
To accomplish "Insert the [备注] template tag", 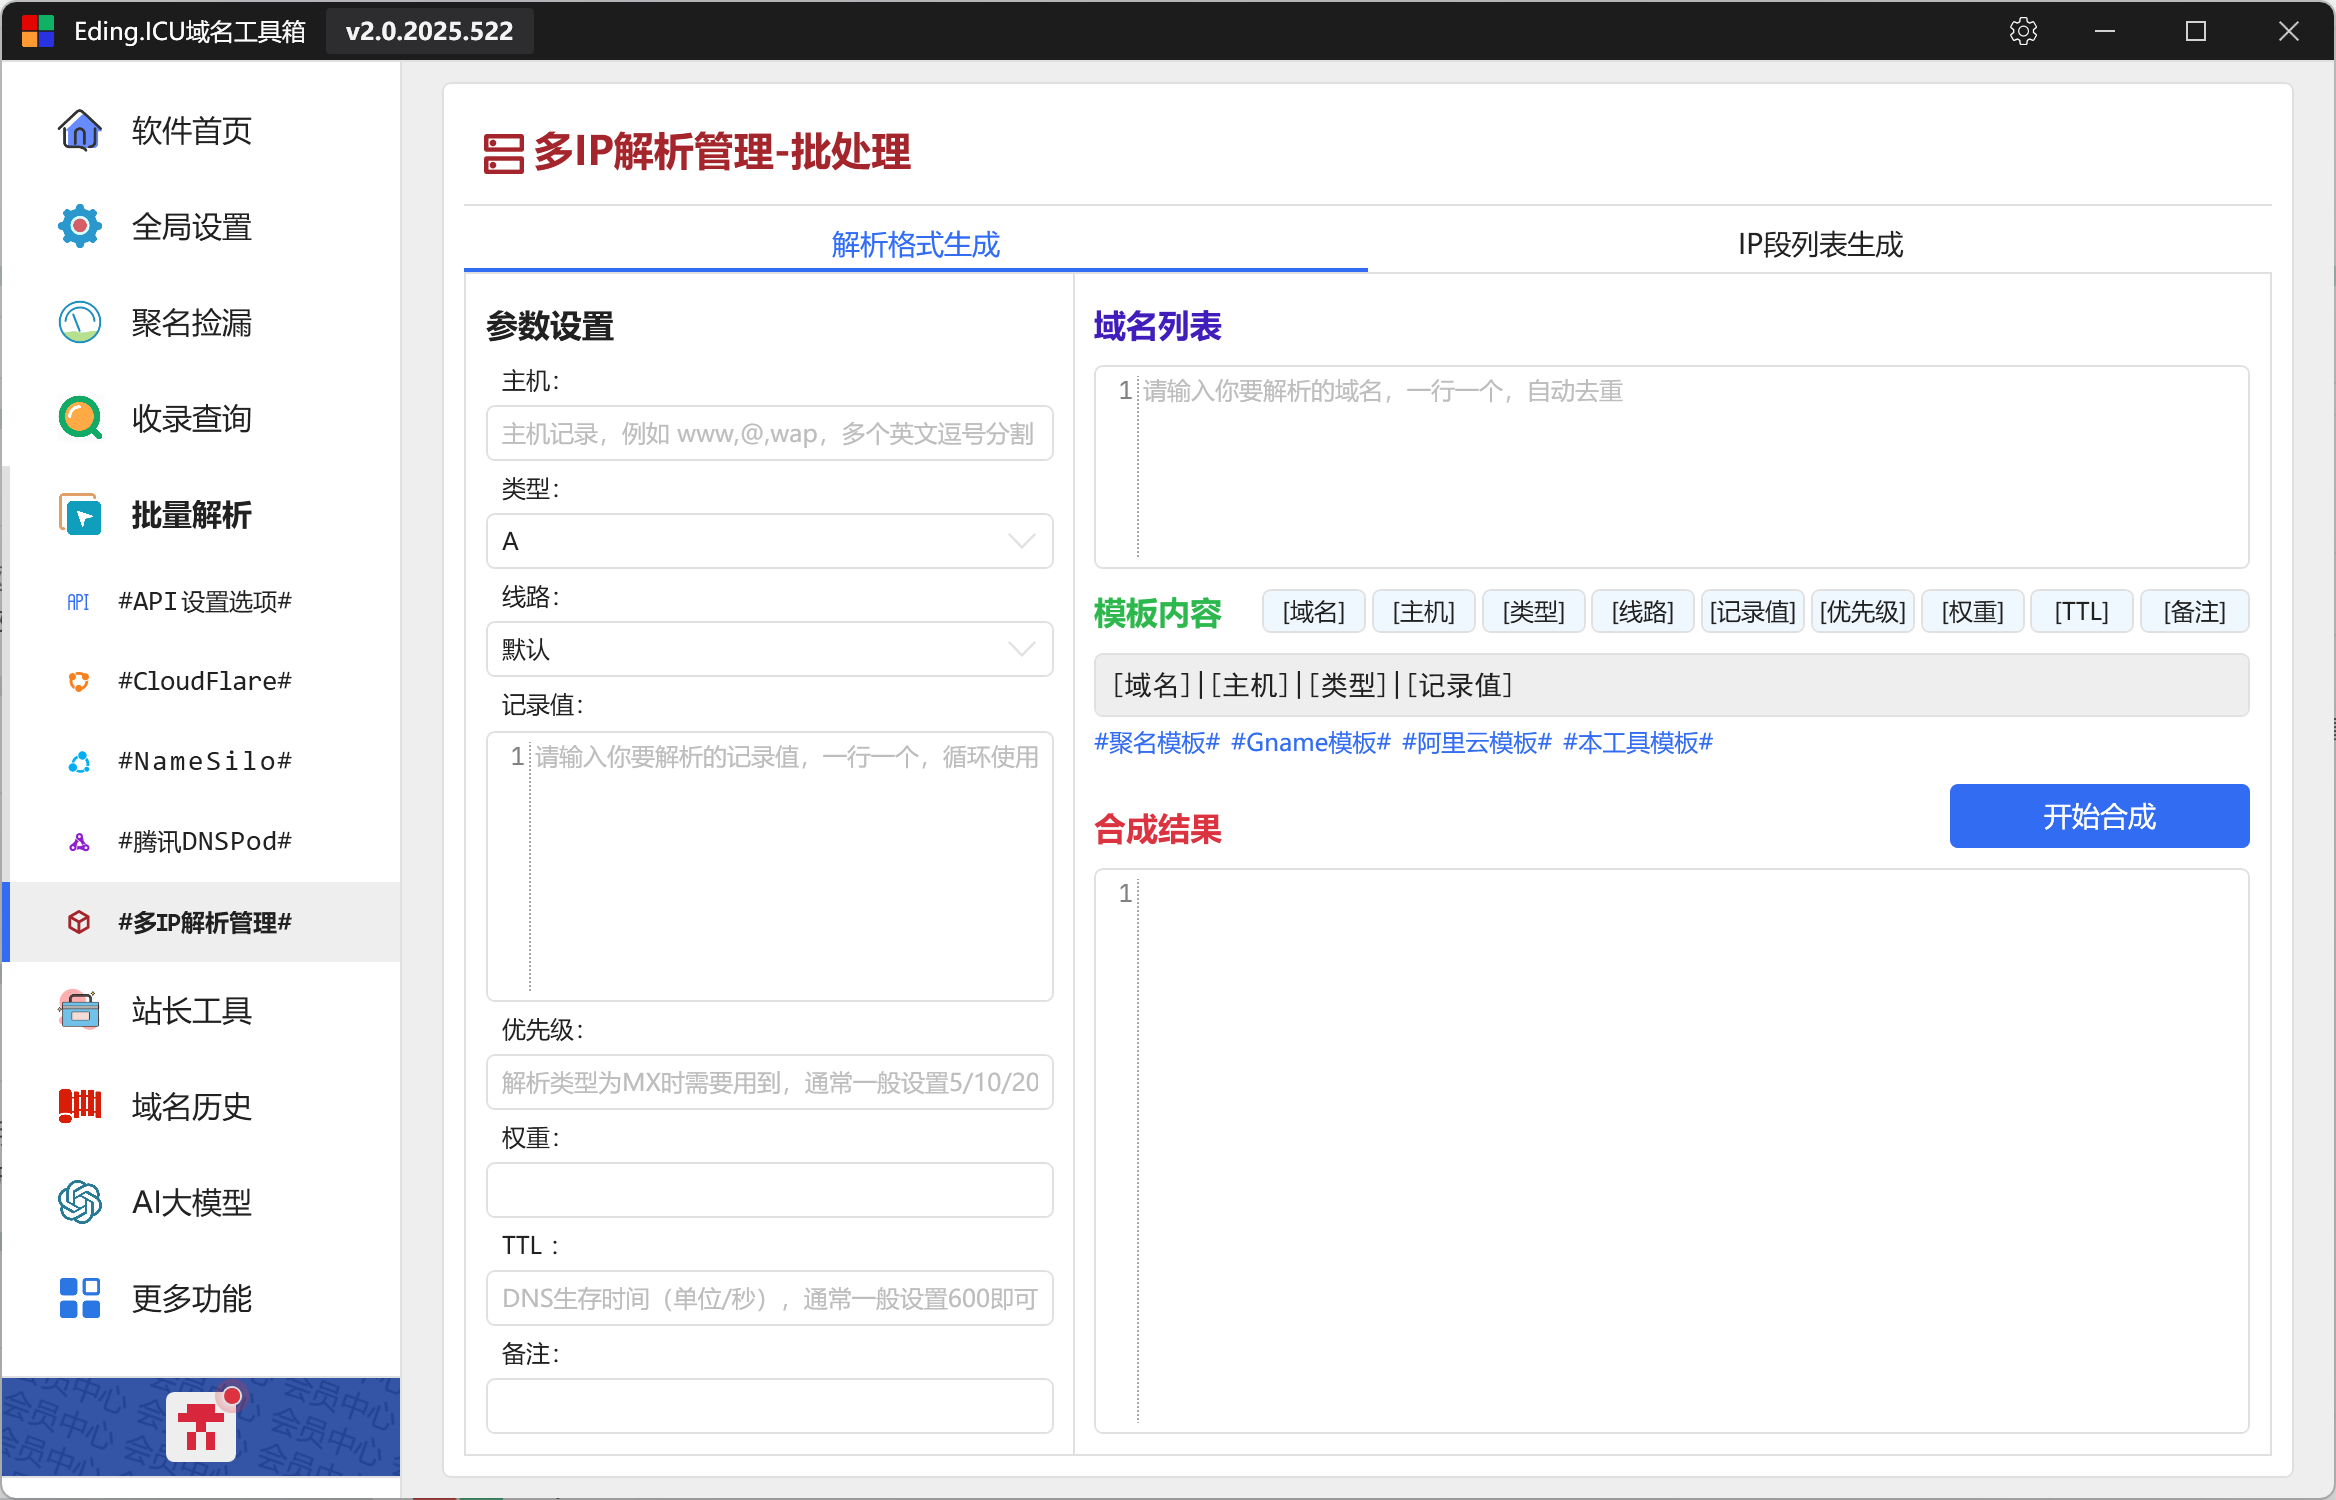I will 2195,611.
